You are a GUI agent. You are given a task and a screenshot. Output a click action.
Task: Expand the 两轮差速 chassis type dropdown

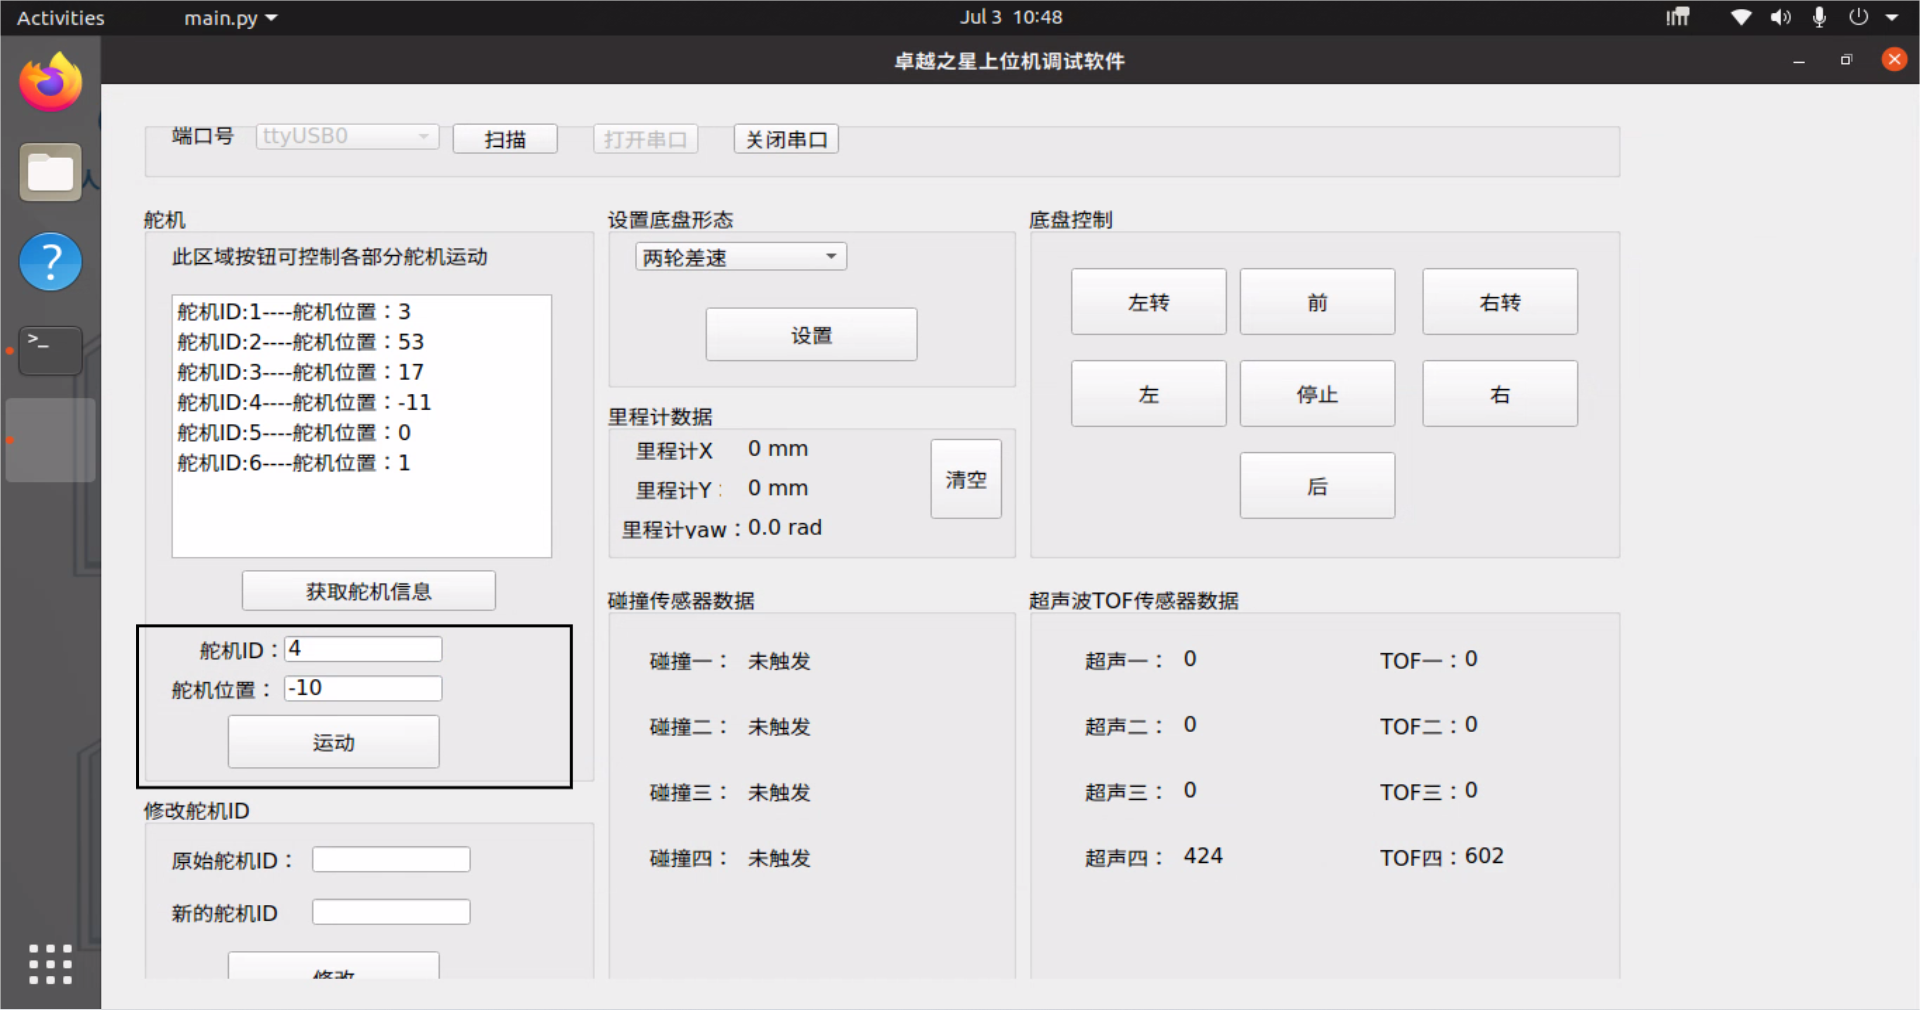tap(741, 257)
